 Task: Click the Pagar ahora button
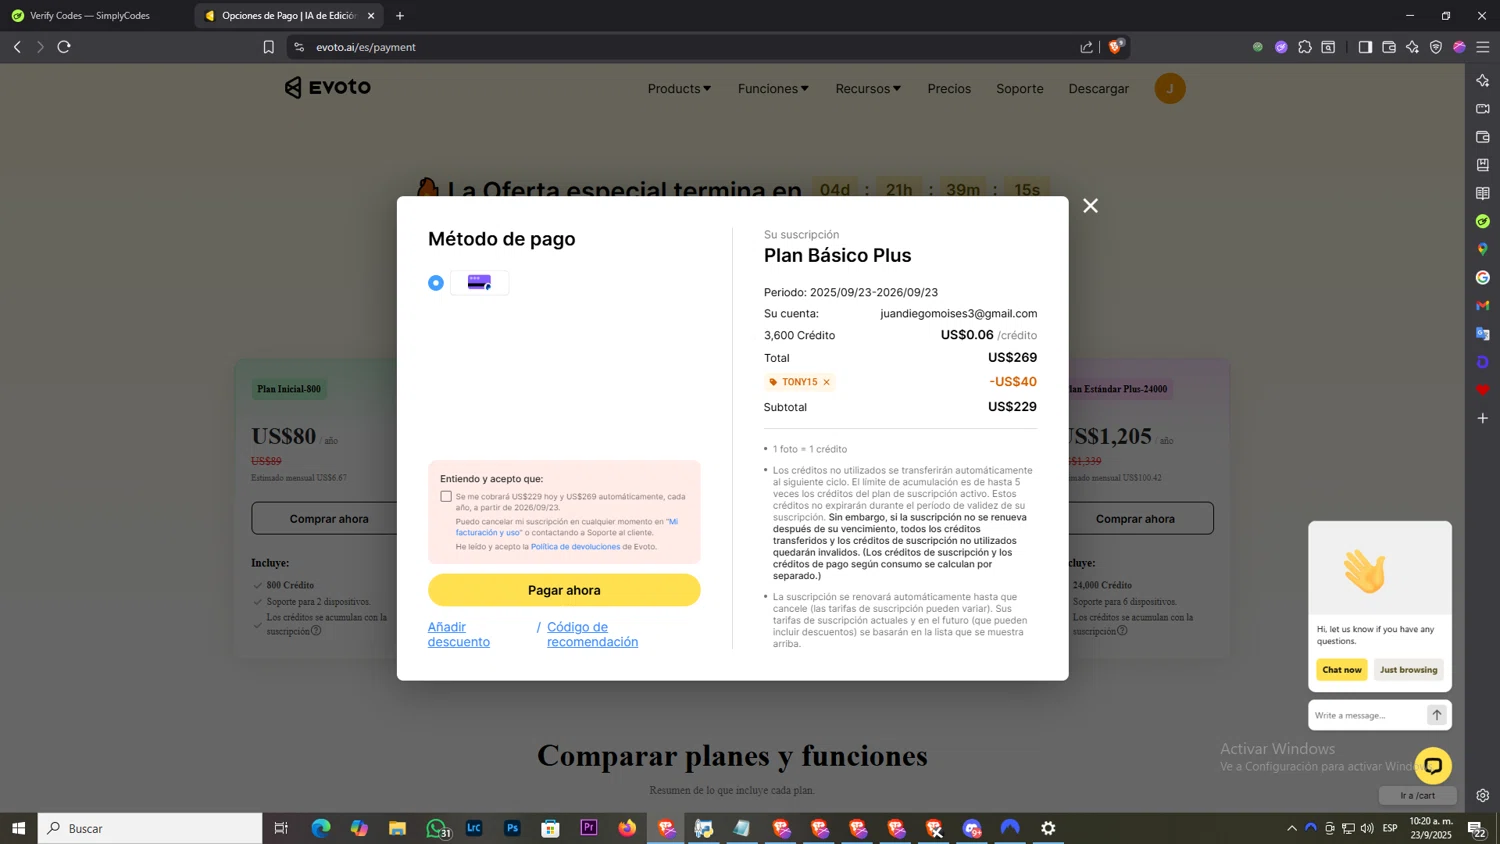tap(564, 590)
